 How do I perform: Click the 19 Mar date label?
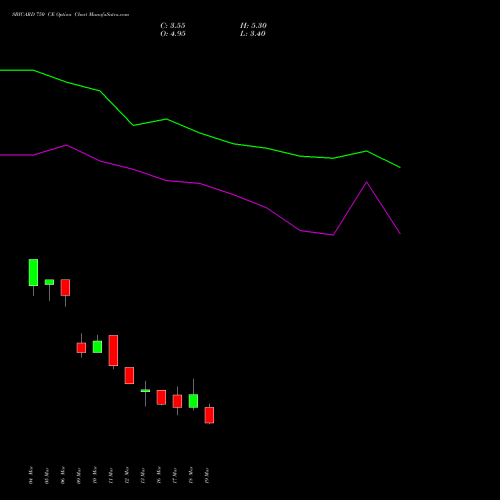pos(207,475)
